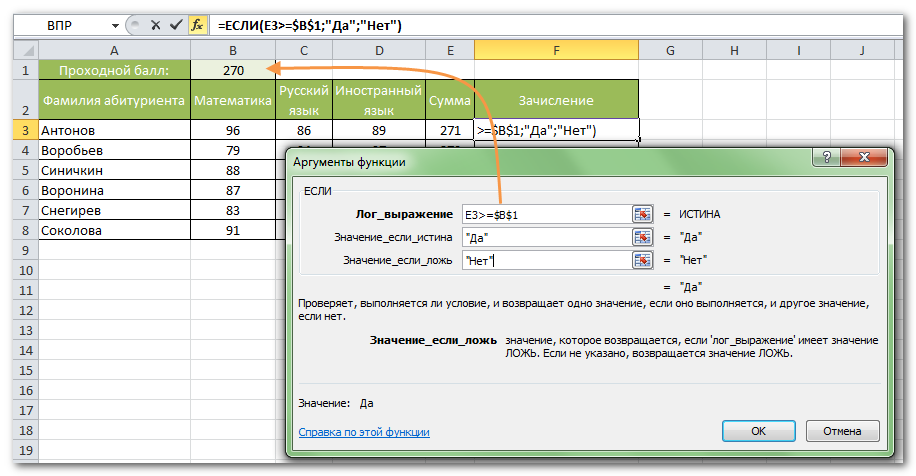Click the cell containing Антонов

(114, 130)
